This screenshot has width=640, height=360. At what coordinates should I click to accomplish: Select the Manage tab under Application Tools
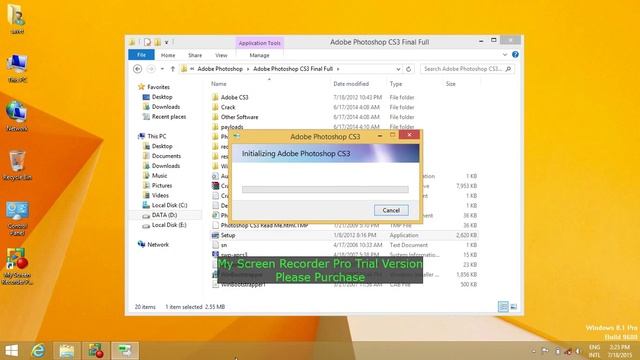coord(259,55)
